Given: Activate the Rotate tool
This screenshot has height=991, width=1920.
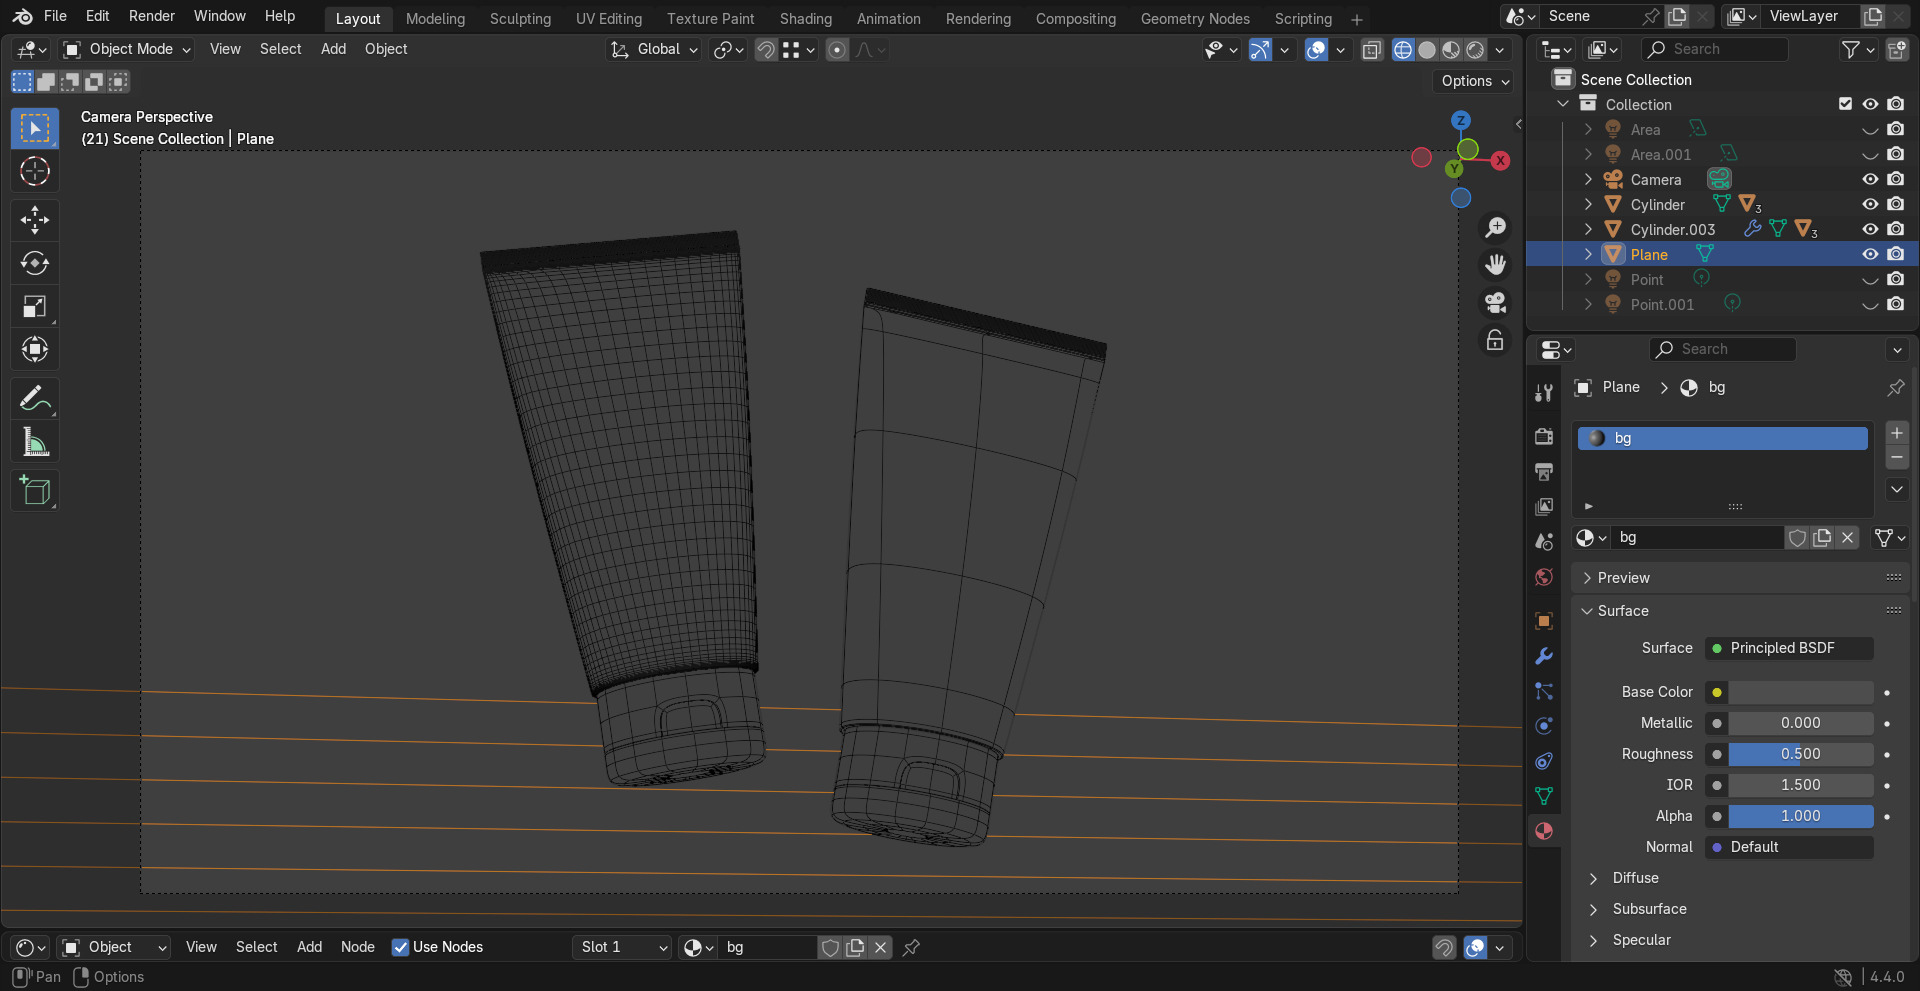Looking at the screenshot, I should coord(35,263).
